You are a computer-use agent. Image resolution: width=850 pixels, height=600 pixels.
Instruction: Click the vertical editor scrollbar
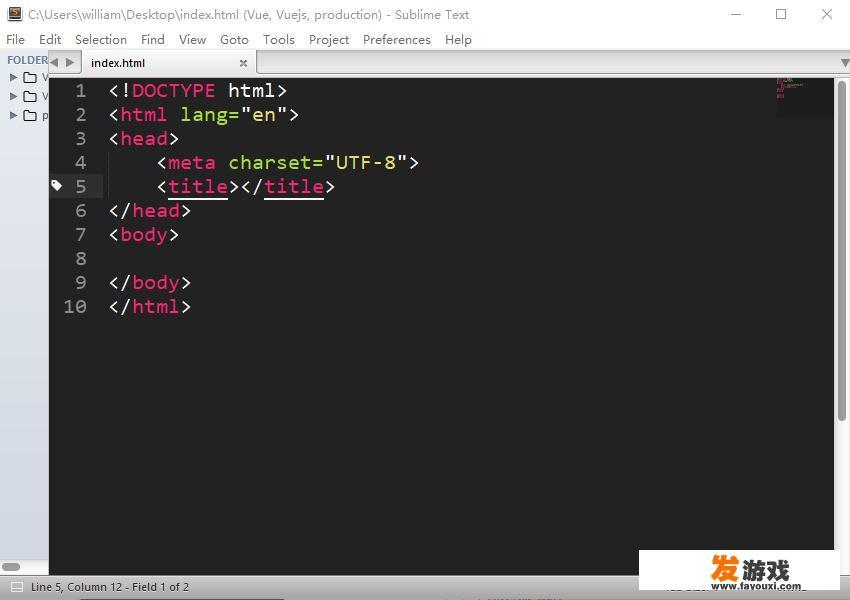(841, 250)
